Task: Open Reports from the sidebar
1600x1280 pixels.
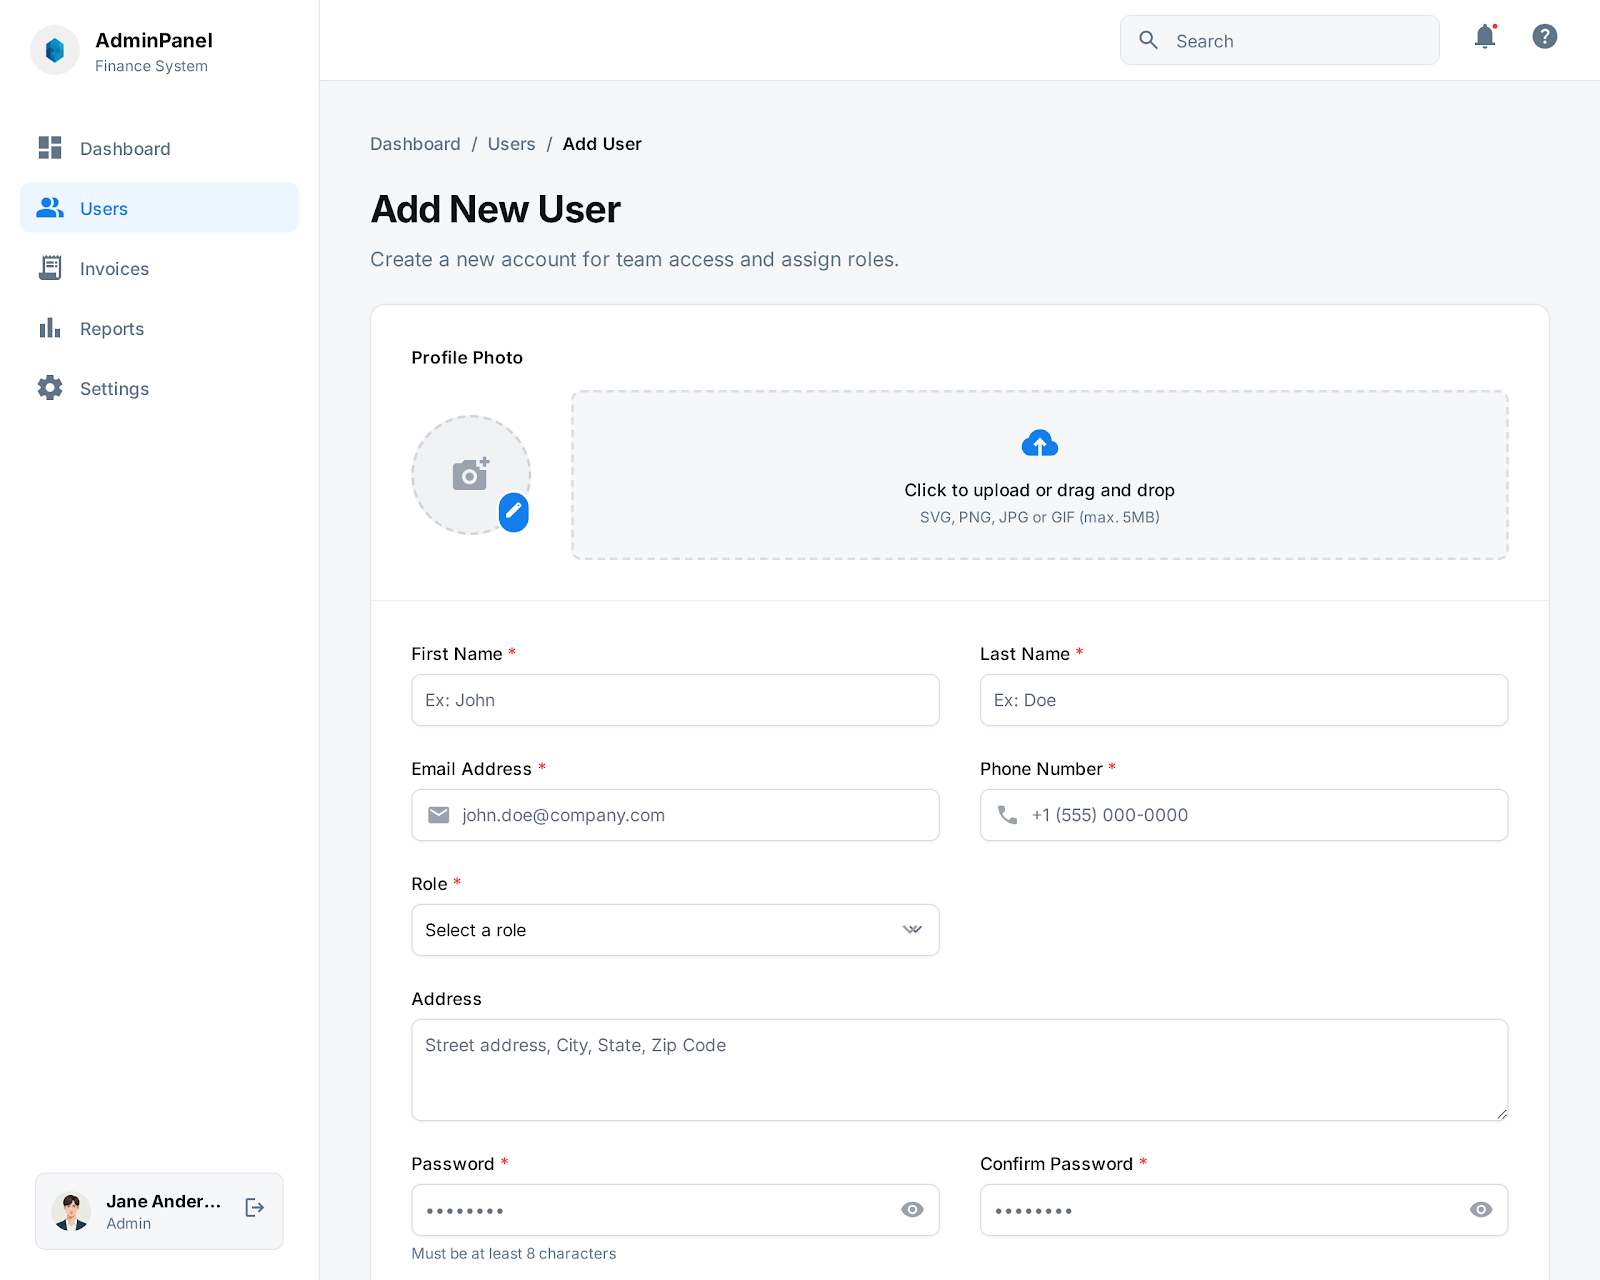Action: [x=112, y=329]
